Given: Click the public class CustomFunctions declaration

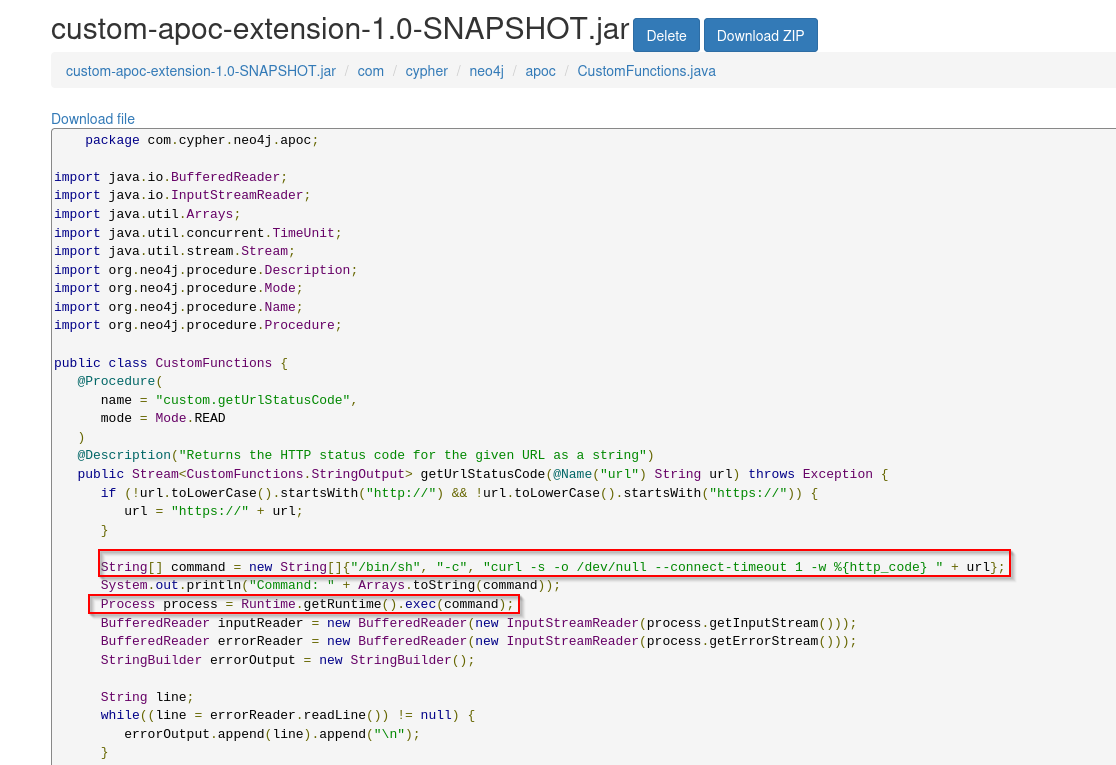Looking at the screenshot, I should pos(170,363).
